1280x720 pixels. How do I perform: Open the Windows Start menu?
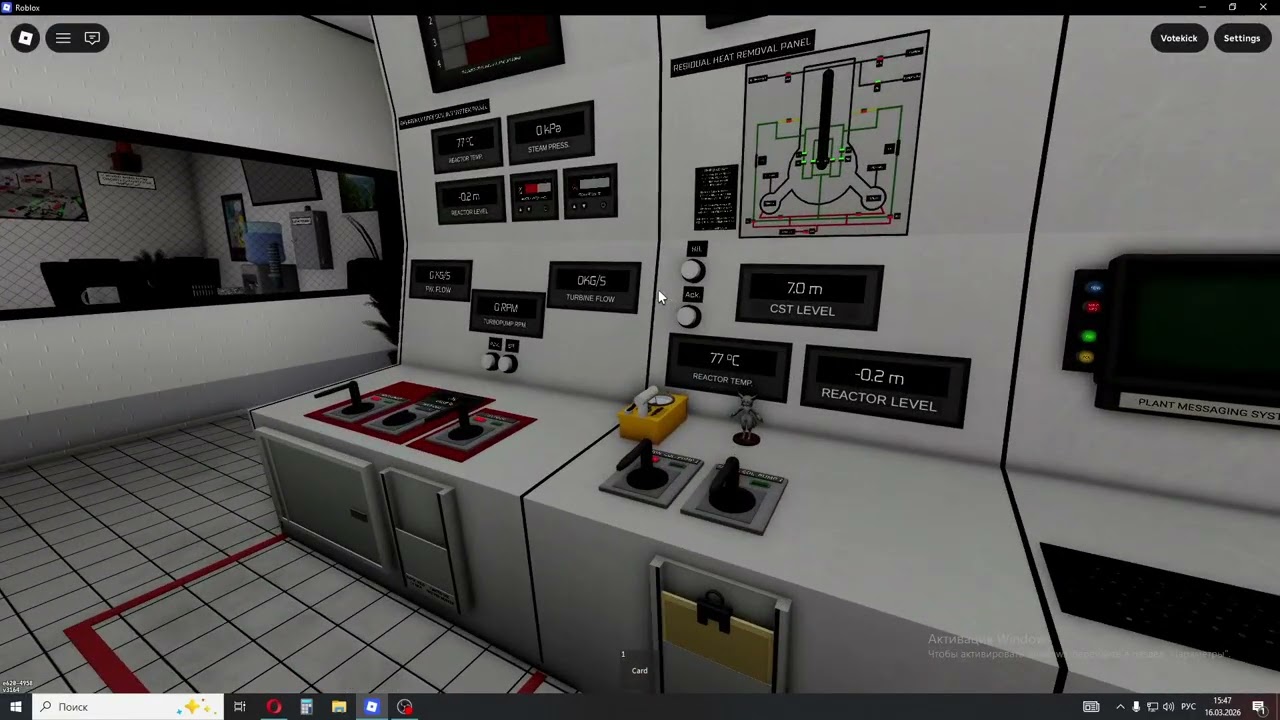tap(16, 707)
